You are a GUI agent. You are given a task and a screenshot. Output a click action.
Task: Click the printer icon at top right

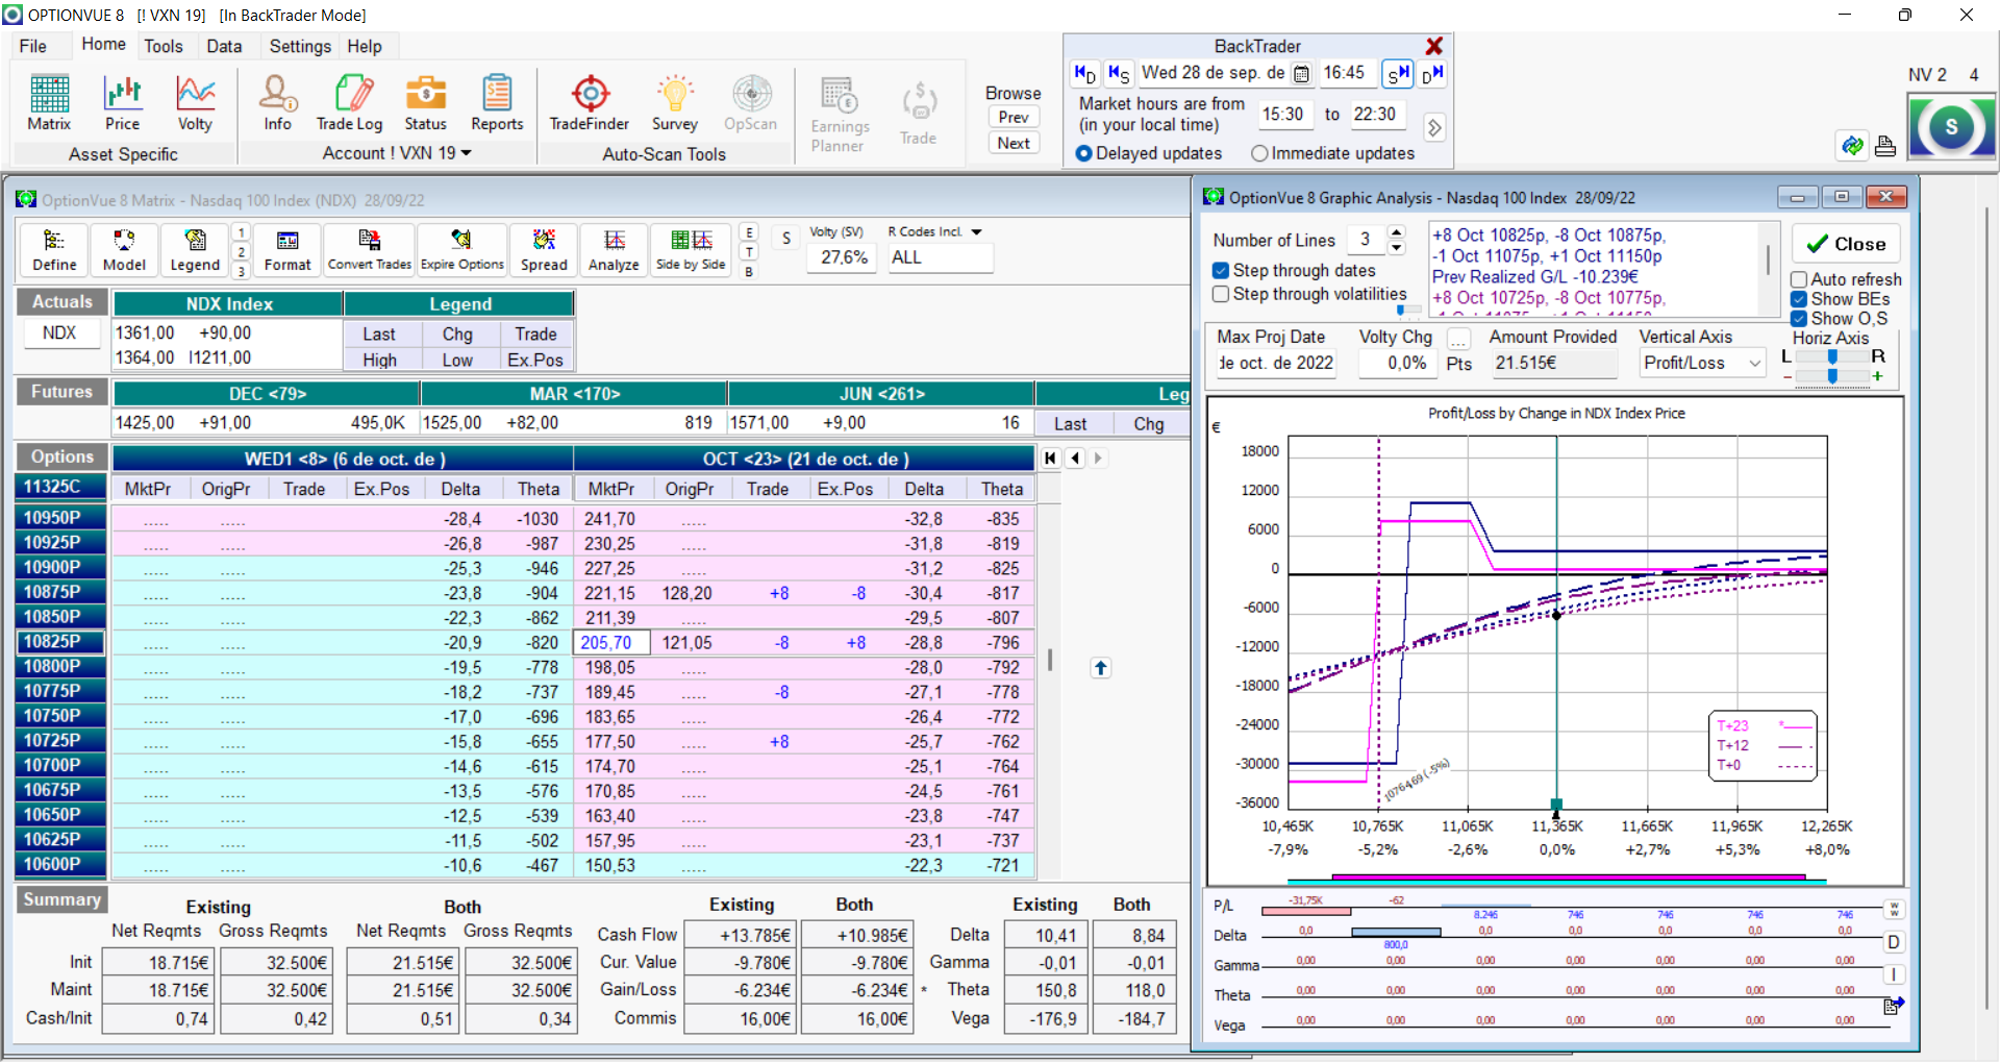pyautogui.click(x=1885, y=146)
